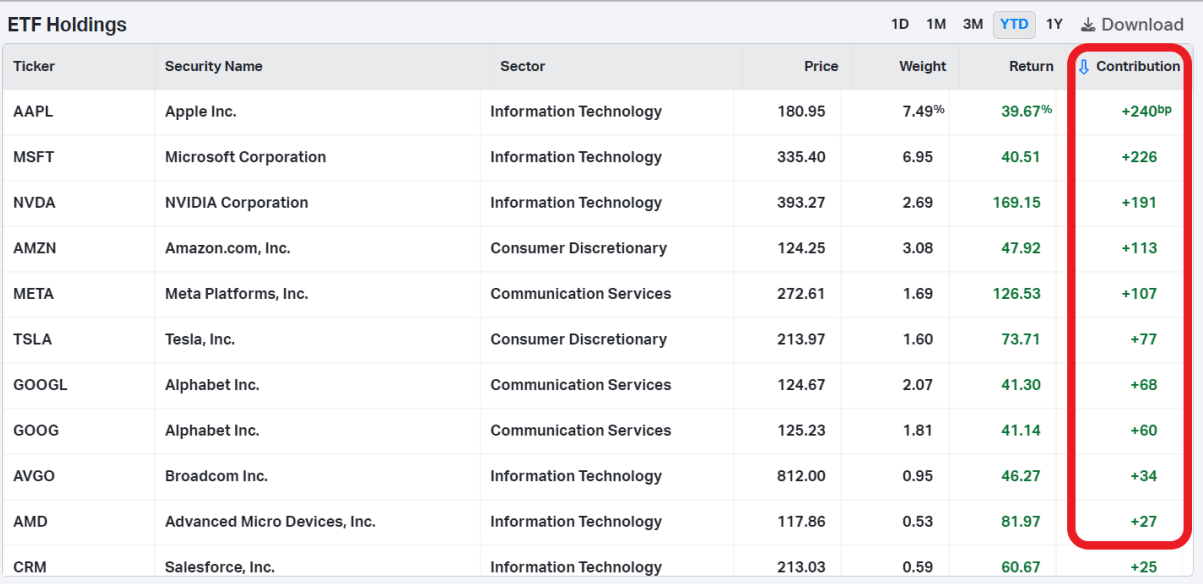Screen dimensions: 1203x584
Task: Click the Security Name column header
Action: (214, 66)
